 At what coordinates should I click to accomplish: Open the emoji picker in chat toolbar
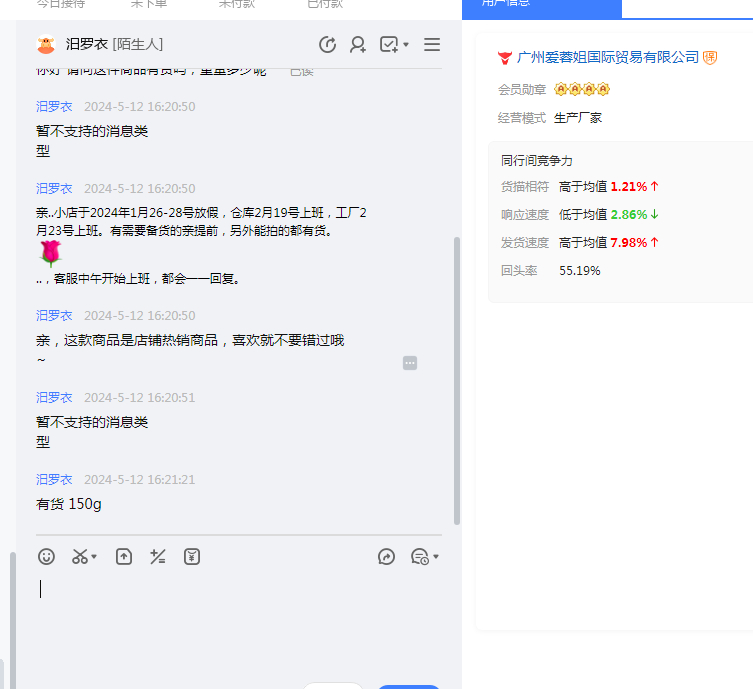pos(46,557)
